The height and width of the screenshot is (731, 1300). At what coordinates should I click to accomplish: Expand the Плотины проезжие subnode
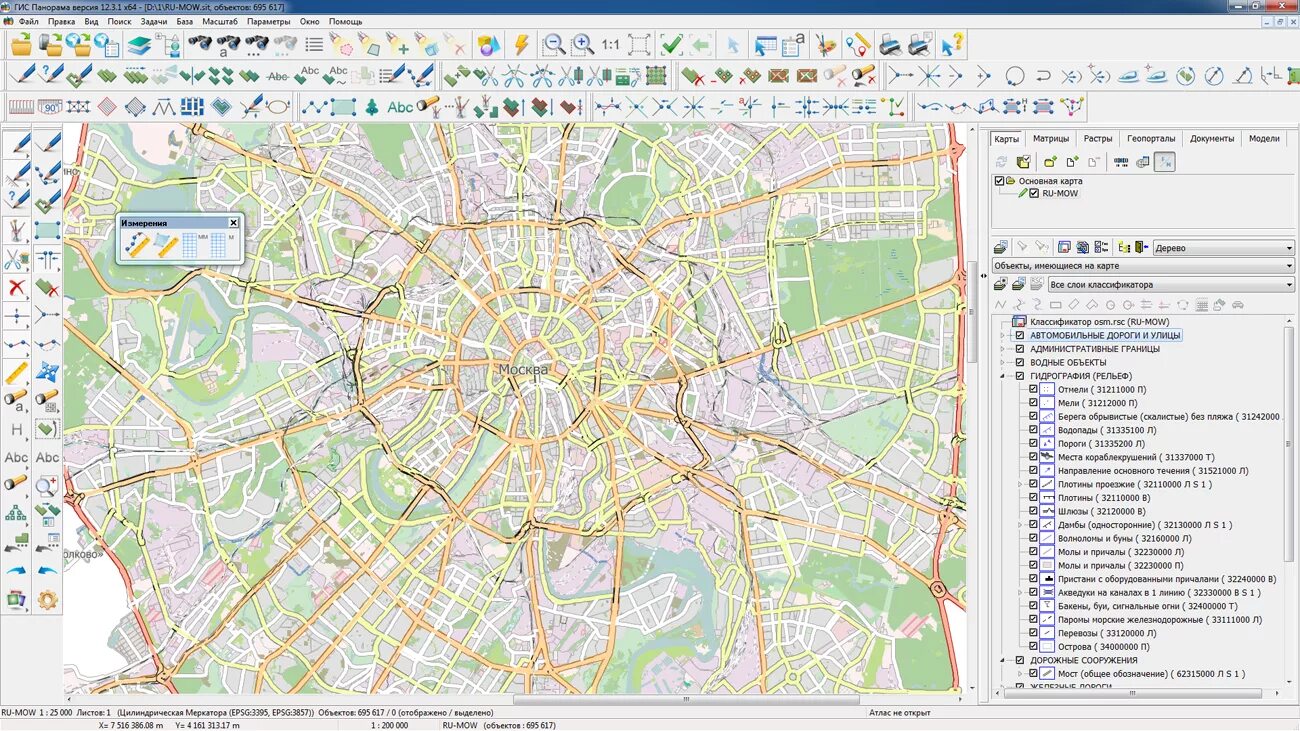pyautogui.click(x=1020, y=484)
